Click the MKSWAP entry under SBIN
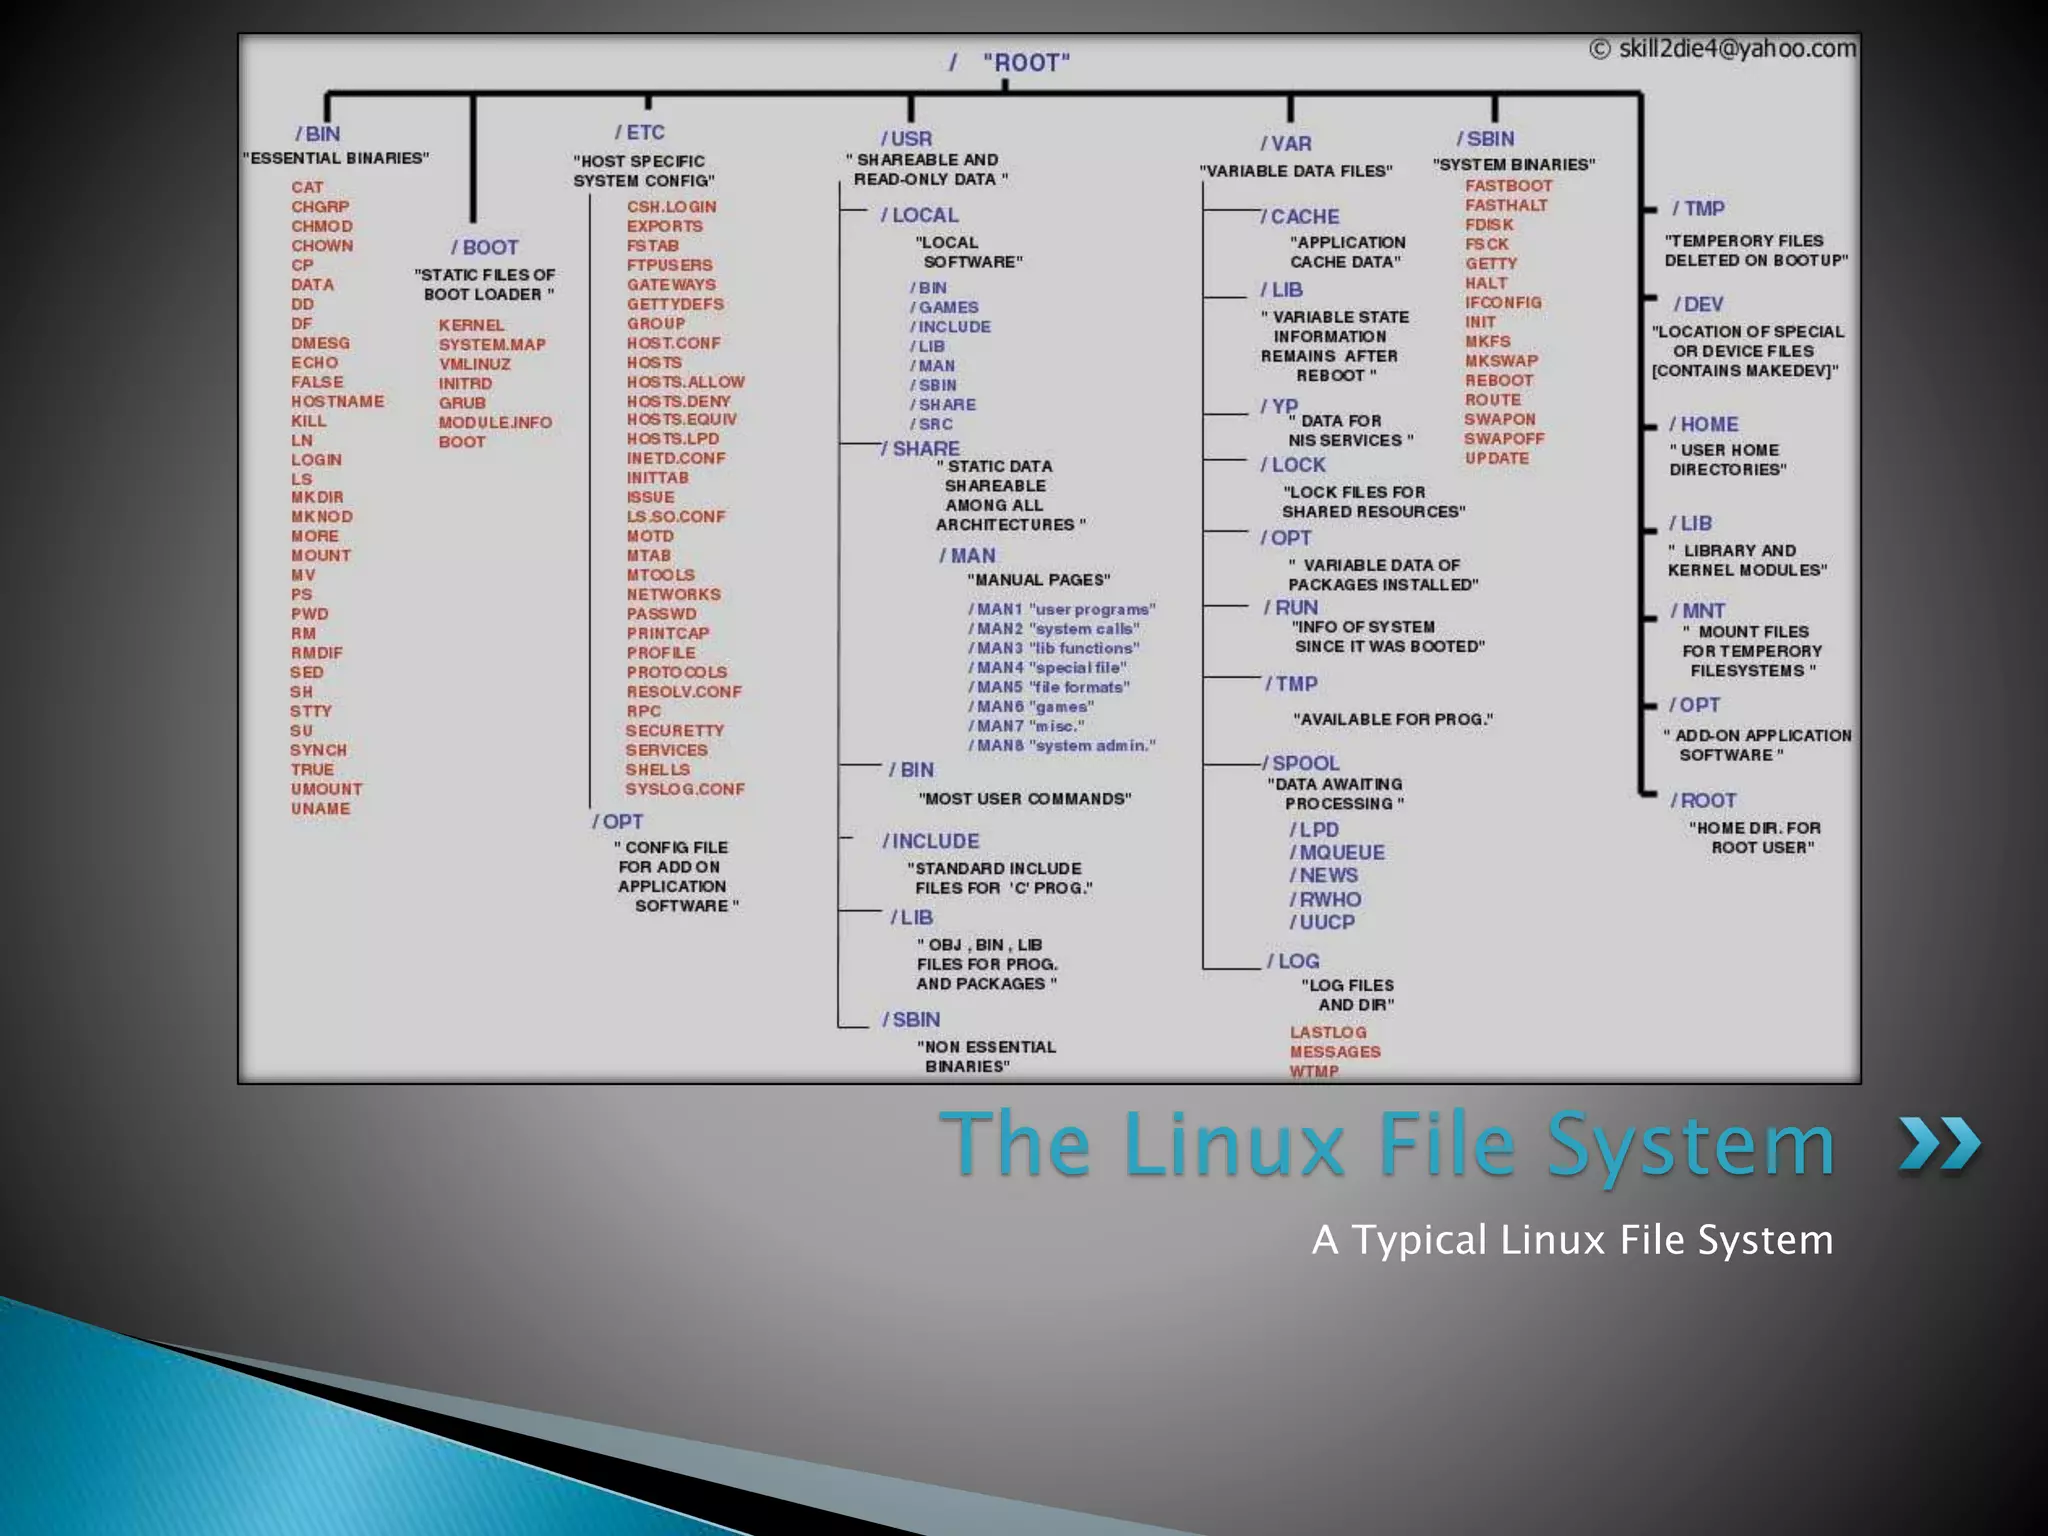 (1502, 361)
